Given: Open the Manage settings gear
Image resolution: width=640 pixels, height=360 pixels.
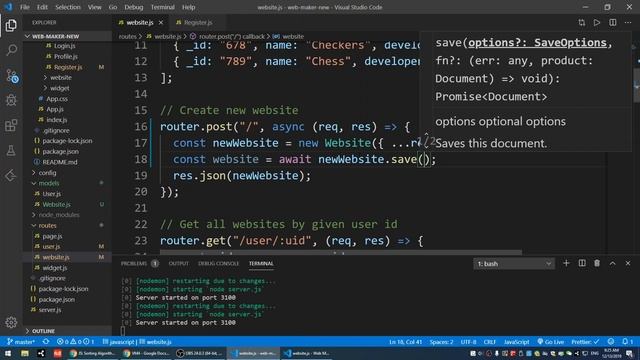Looking at the screenshot, I should [11, 322].
